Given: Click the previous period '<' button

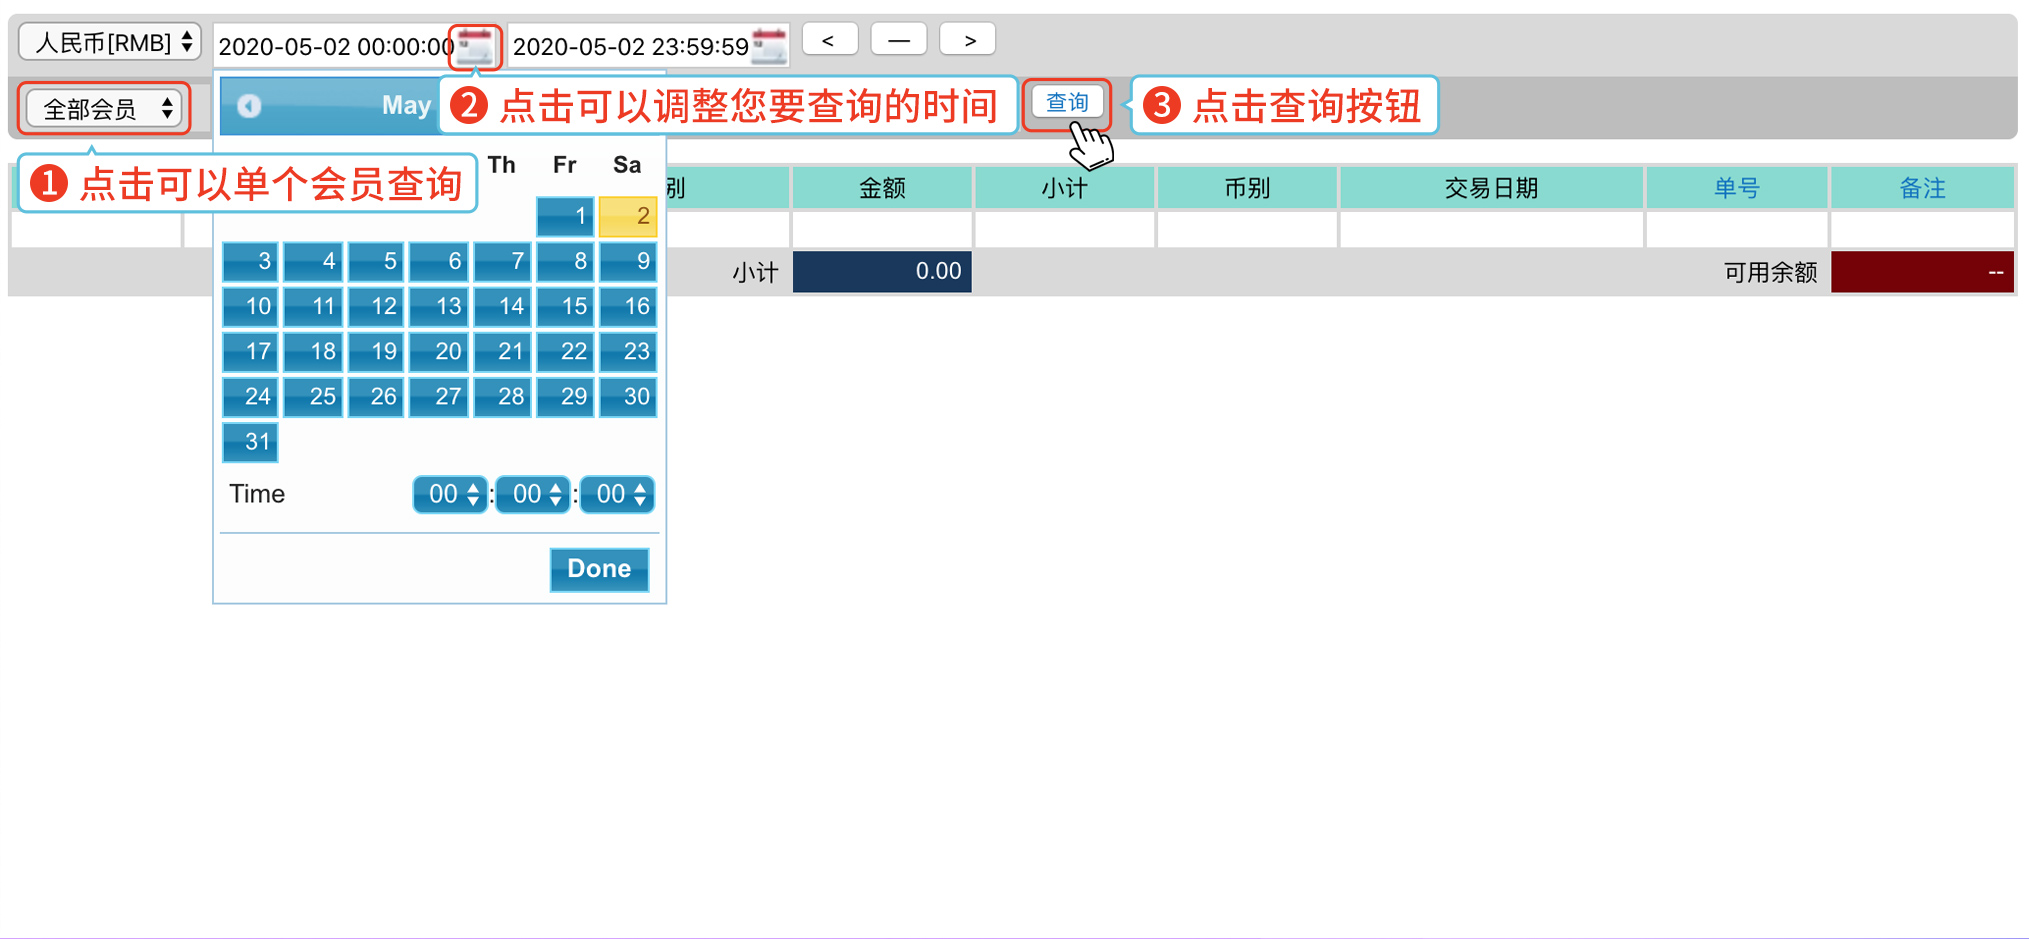Looking at the screenshot, I should [829, 41].
